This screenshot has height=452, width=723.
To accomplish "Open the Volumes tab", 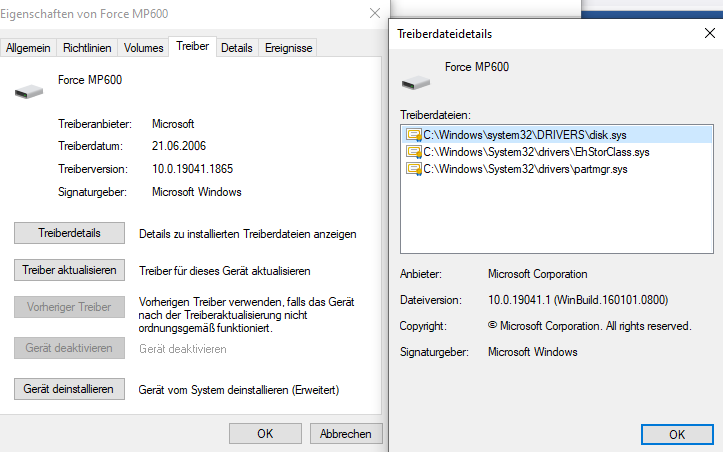I will click(x=143, y=48).
